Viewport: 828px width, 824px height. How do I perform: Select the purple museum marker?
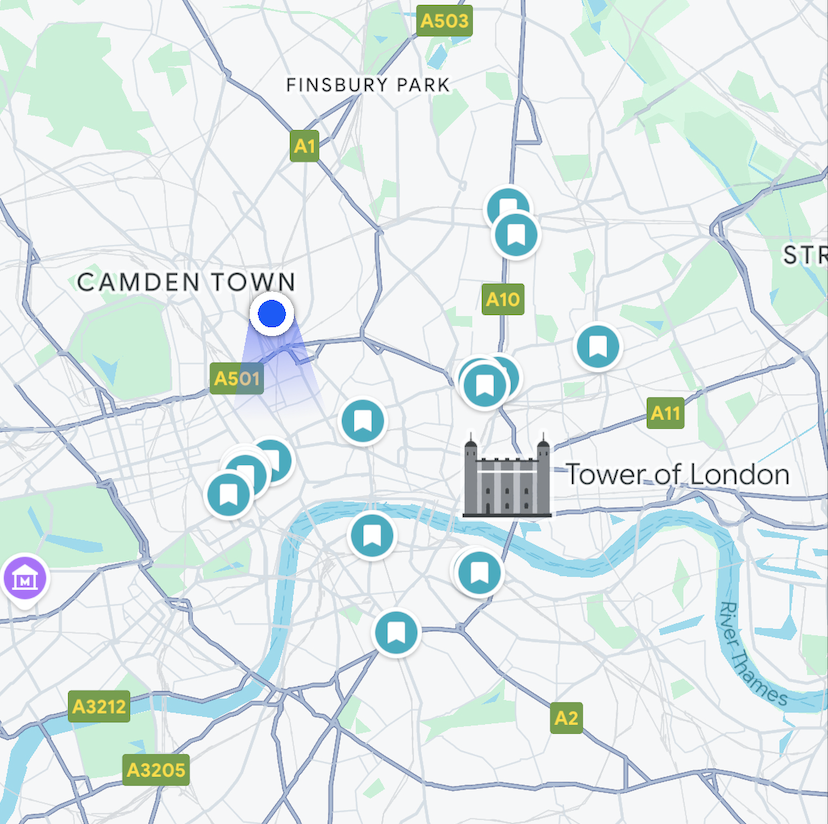(x=25, y=579)
